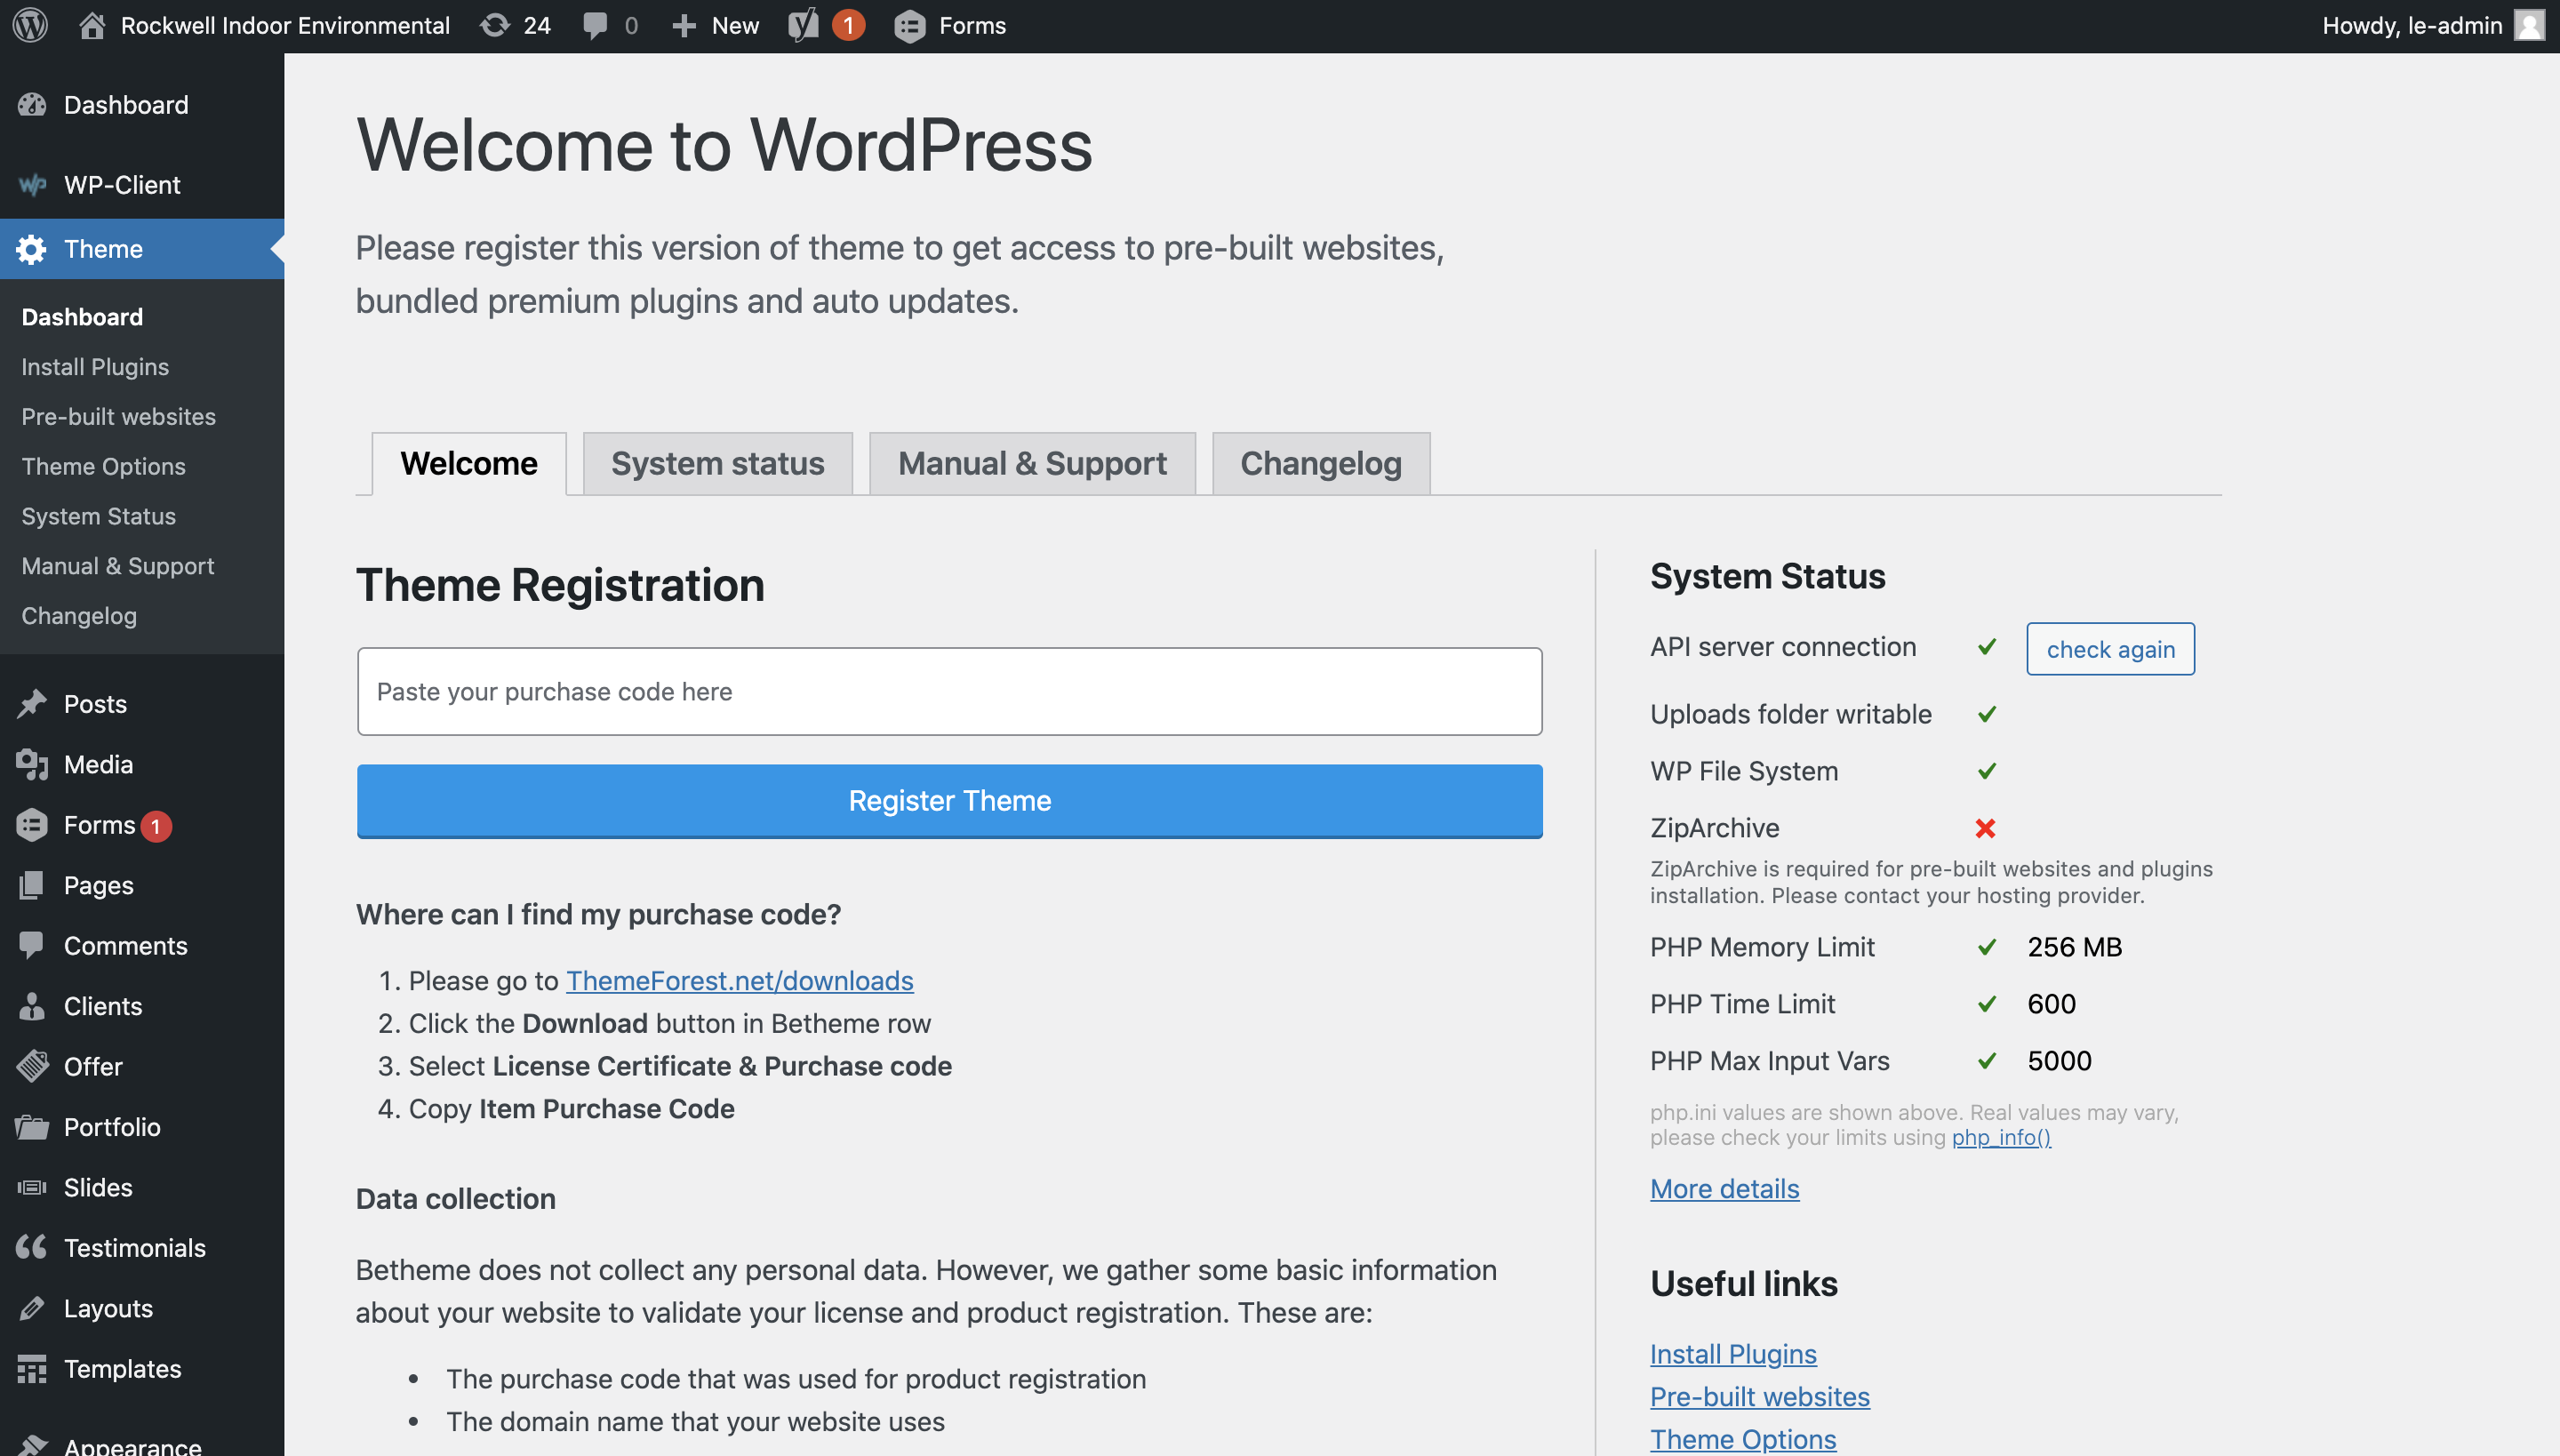Open the More details link
The height and width of the screenshot is (1456, 2560).
point(1724,1189)
